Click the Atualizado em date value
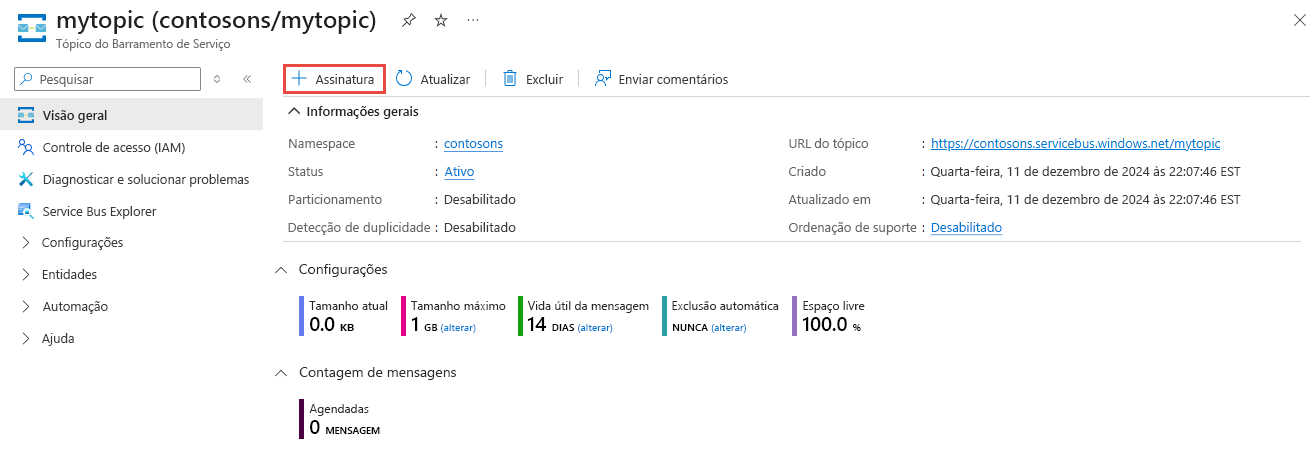Viewport: 1310px width, 461px height. pyautogui.click(x=1086, y=199)
